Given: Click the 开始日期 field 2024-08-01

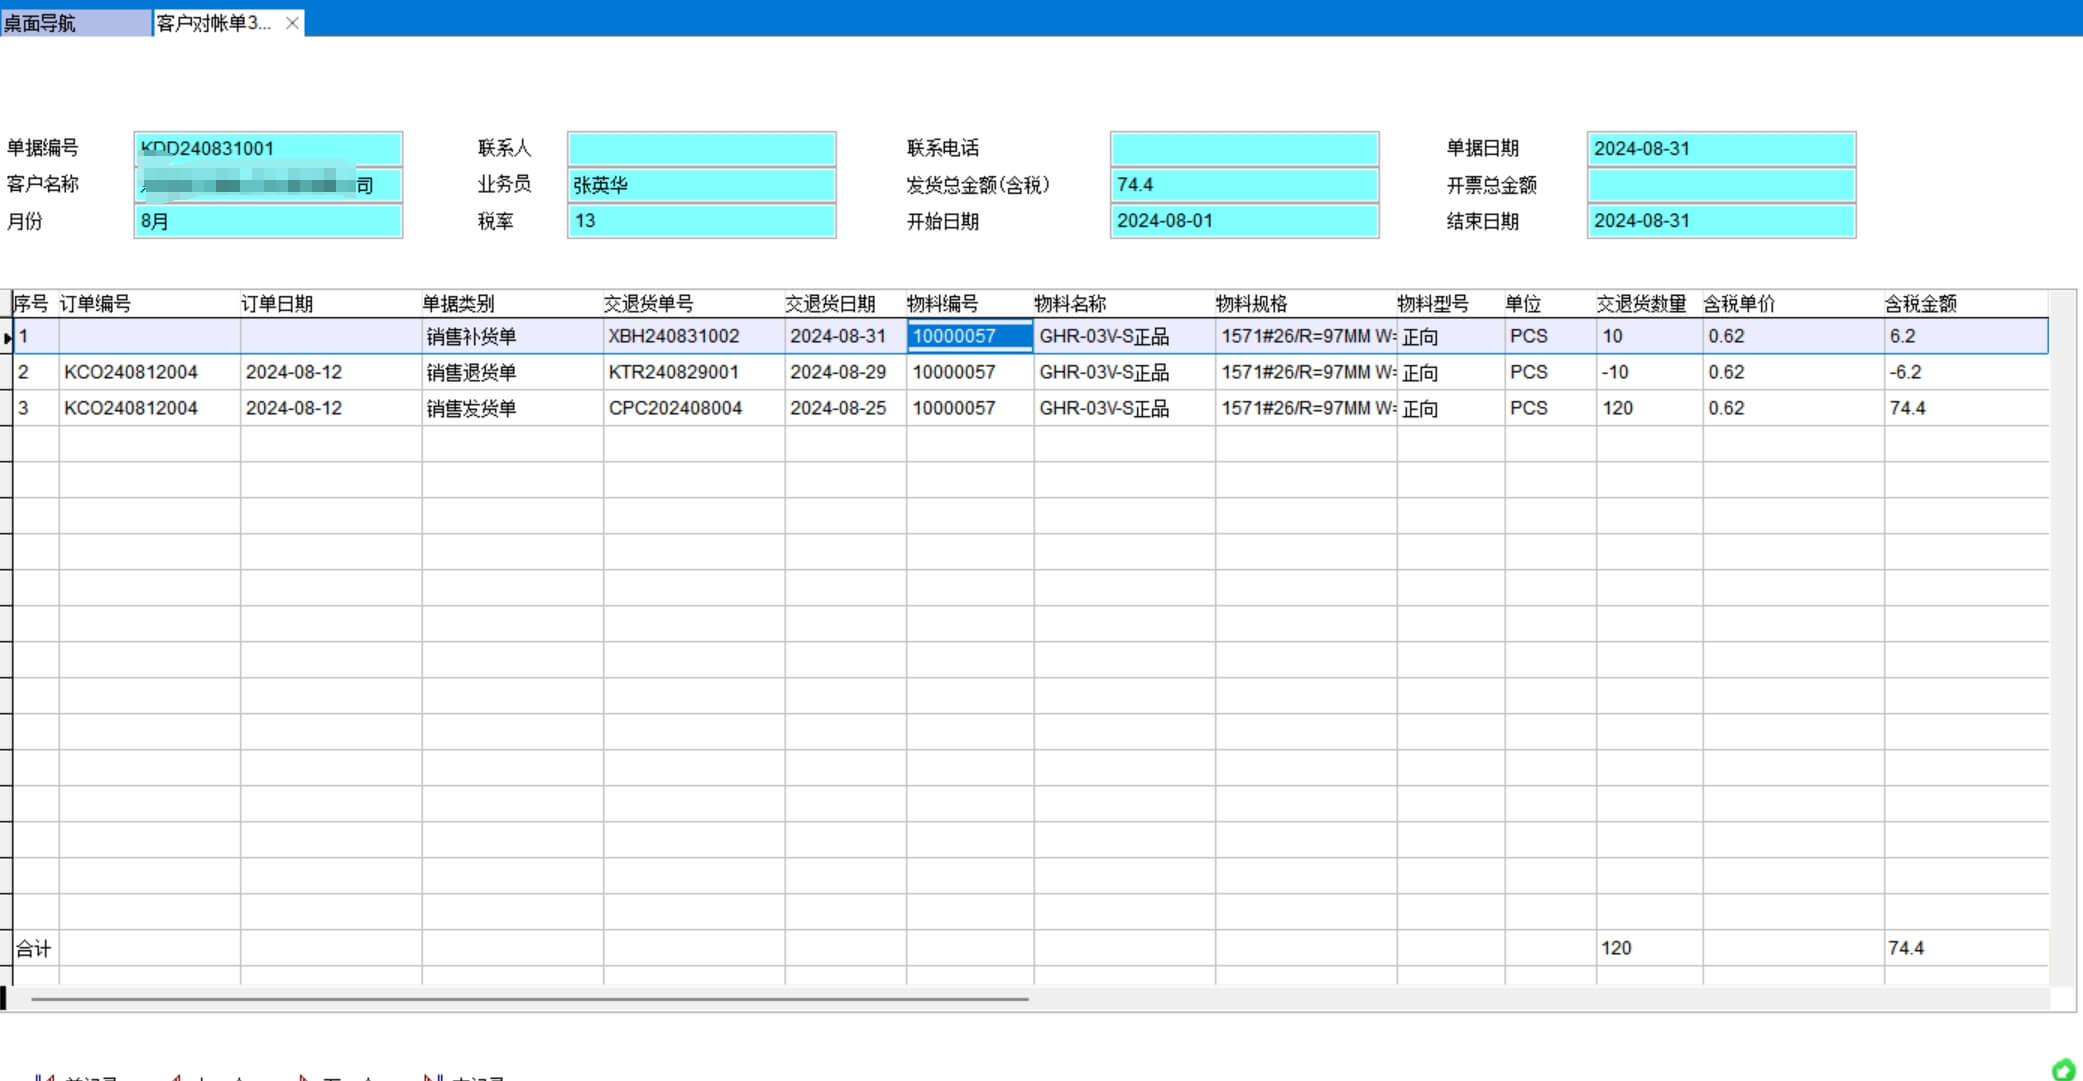Looking at the screenshot, I should coord(1243,221).
